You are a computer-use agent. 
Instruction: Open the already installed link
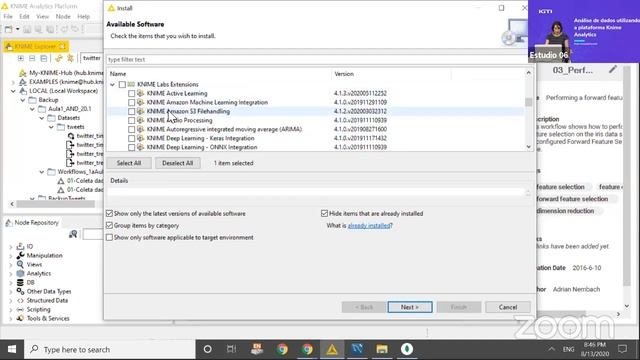[x=369, y=225]
